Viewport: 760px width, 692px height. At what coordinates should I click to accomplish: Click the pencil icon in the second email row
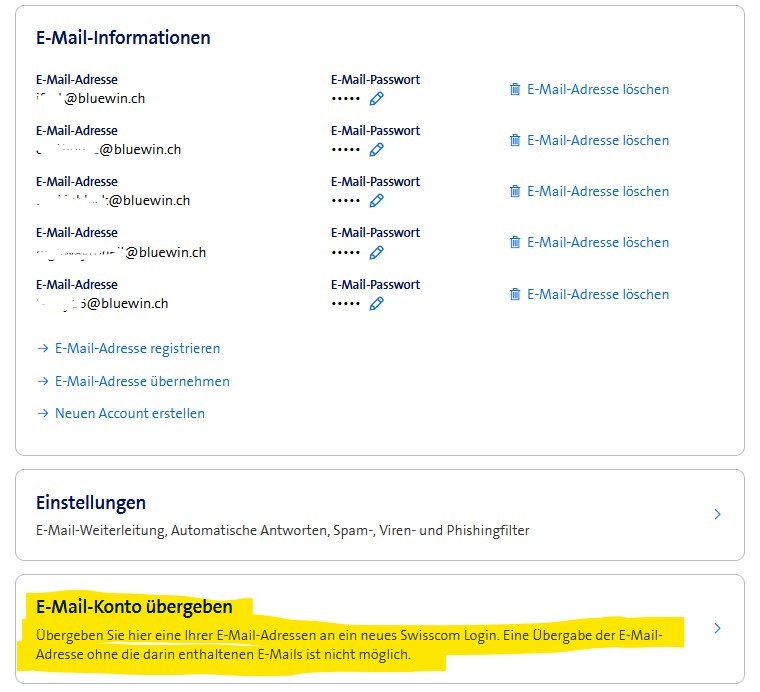coord(376,149)
